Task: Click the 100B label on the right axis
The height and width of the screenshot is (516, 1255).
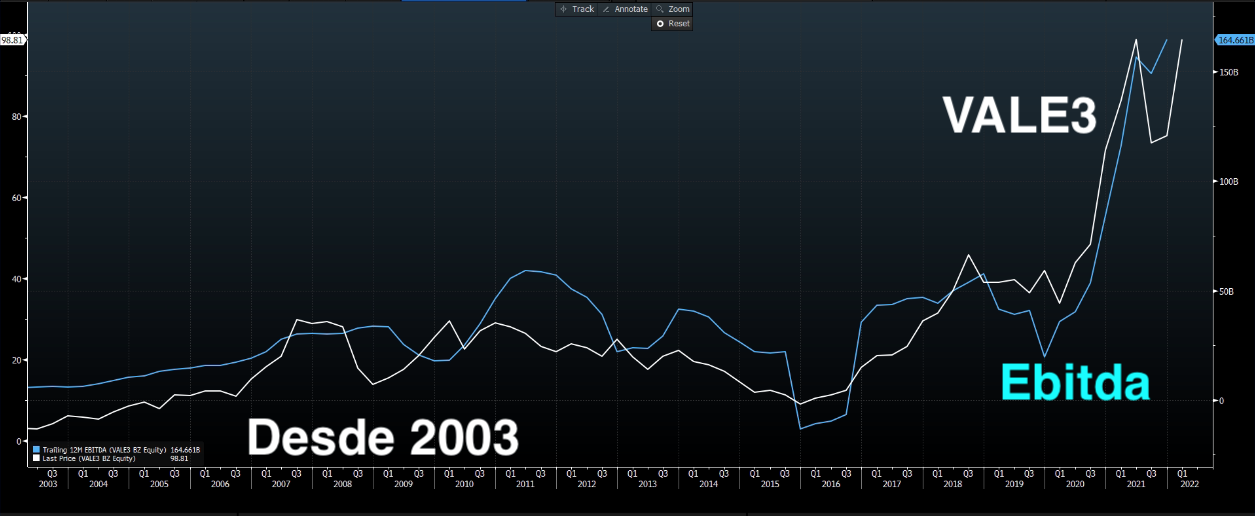Action: pyautogui.click(x=1230, y=182)
